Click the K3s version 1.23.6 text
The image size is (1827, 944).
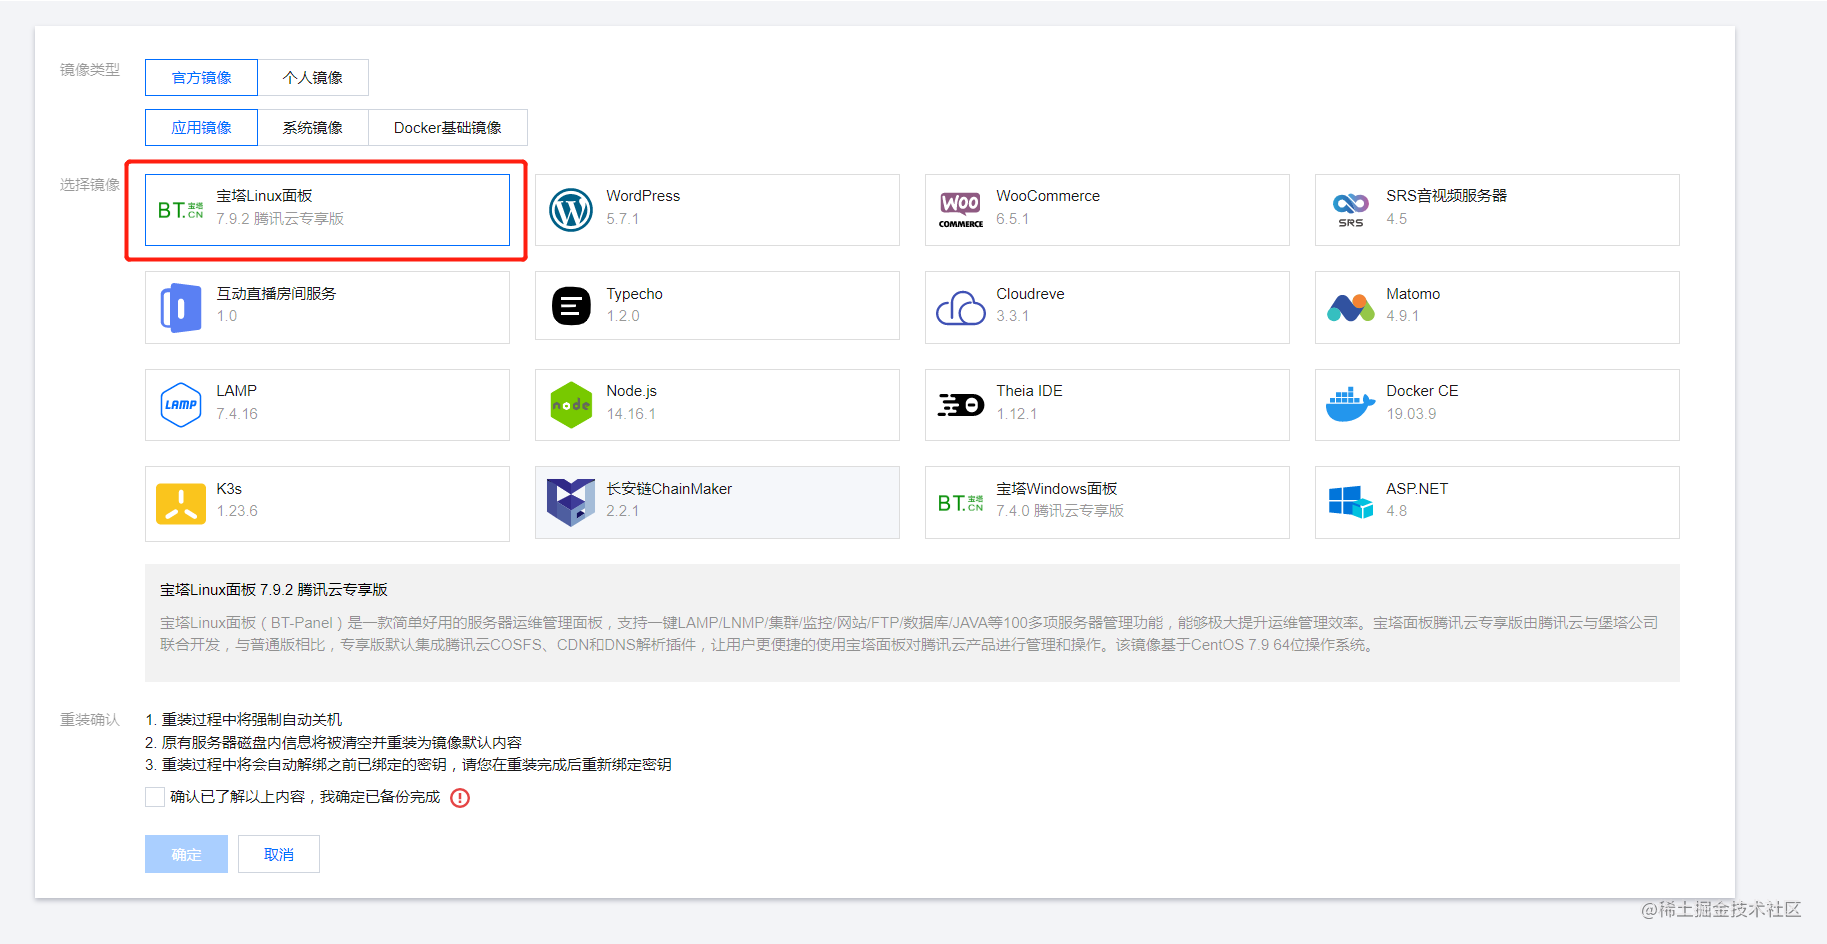click(x=237, y=511)
